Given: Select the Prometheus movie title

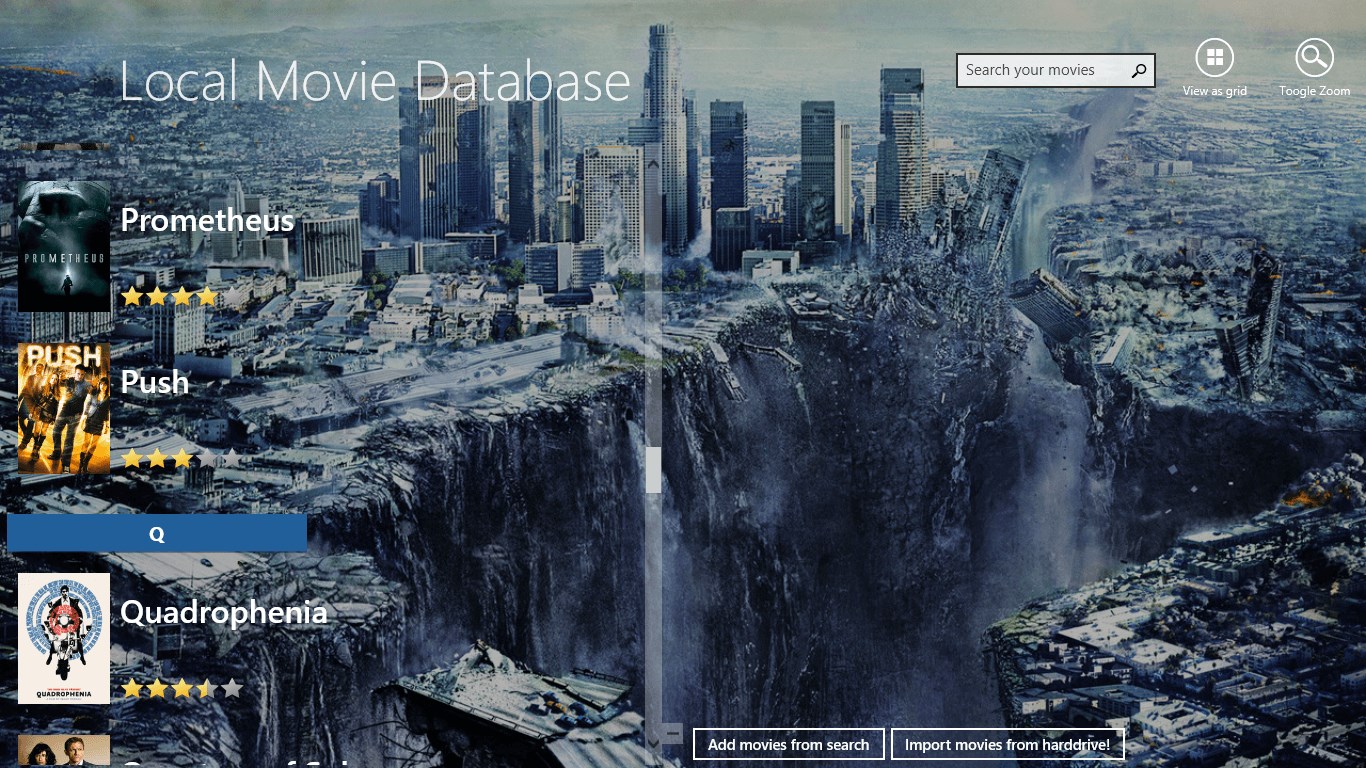Looking at the screenshot, I should pos(207,221).
